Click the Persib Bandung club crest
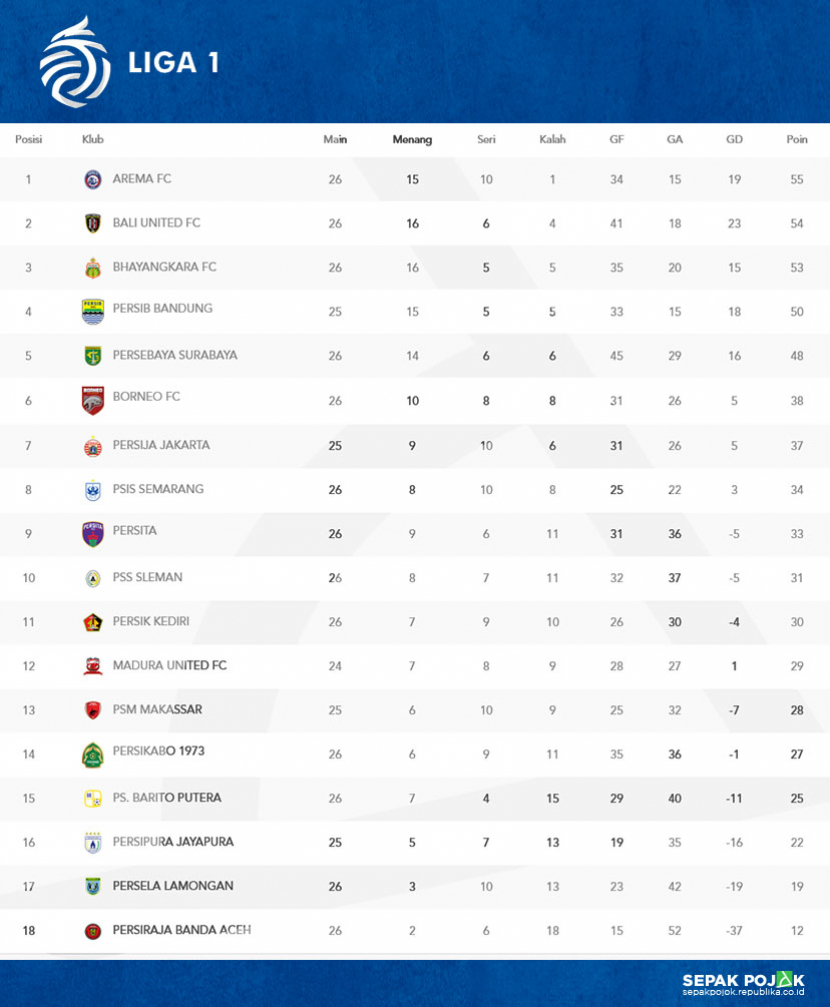 point(93,311)
